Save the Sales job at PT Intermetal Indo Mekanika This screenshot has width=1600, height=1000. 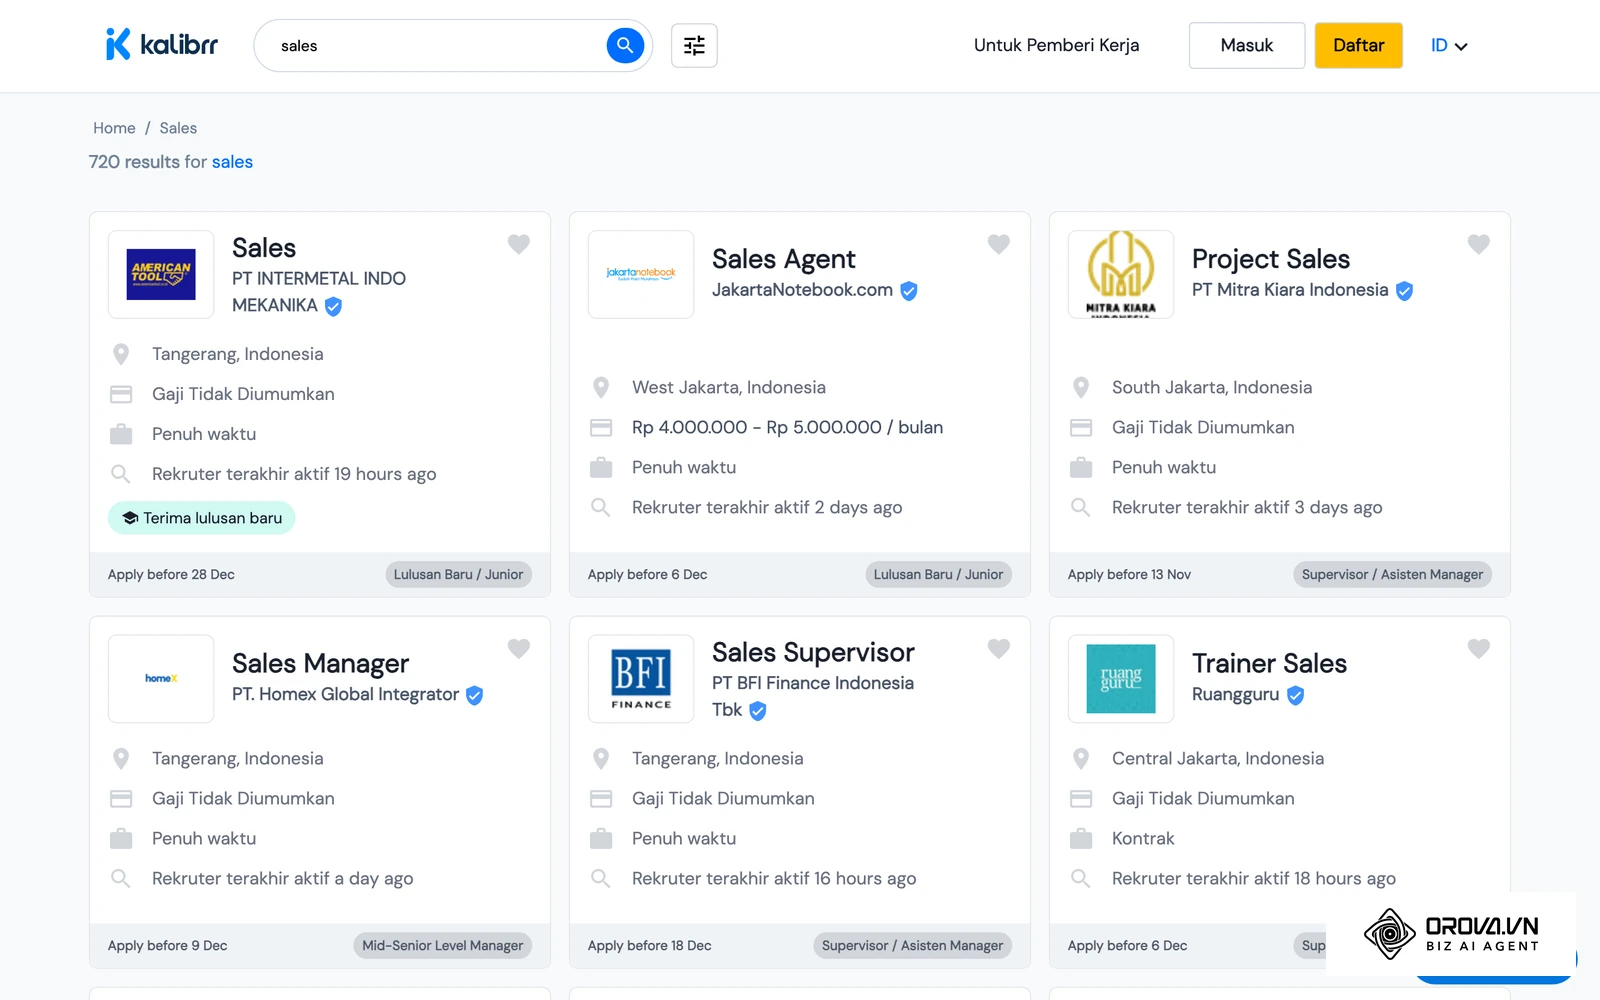(518, 244)
